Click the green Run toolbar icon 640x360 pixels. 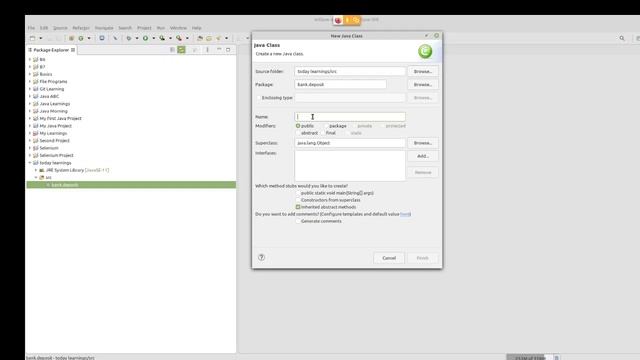pos(145,38)
